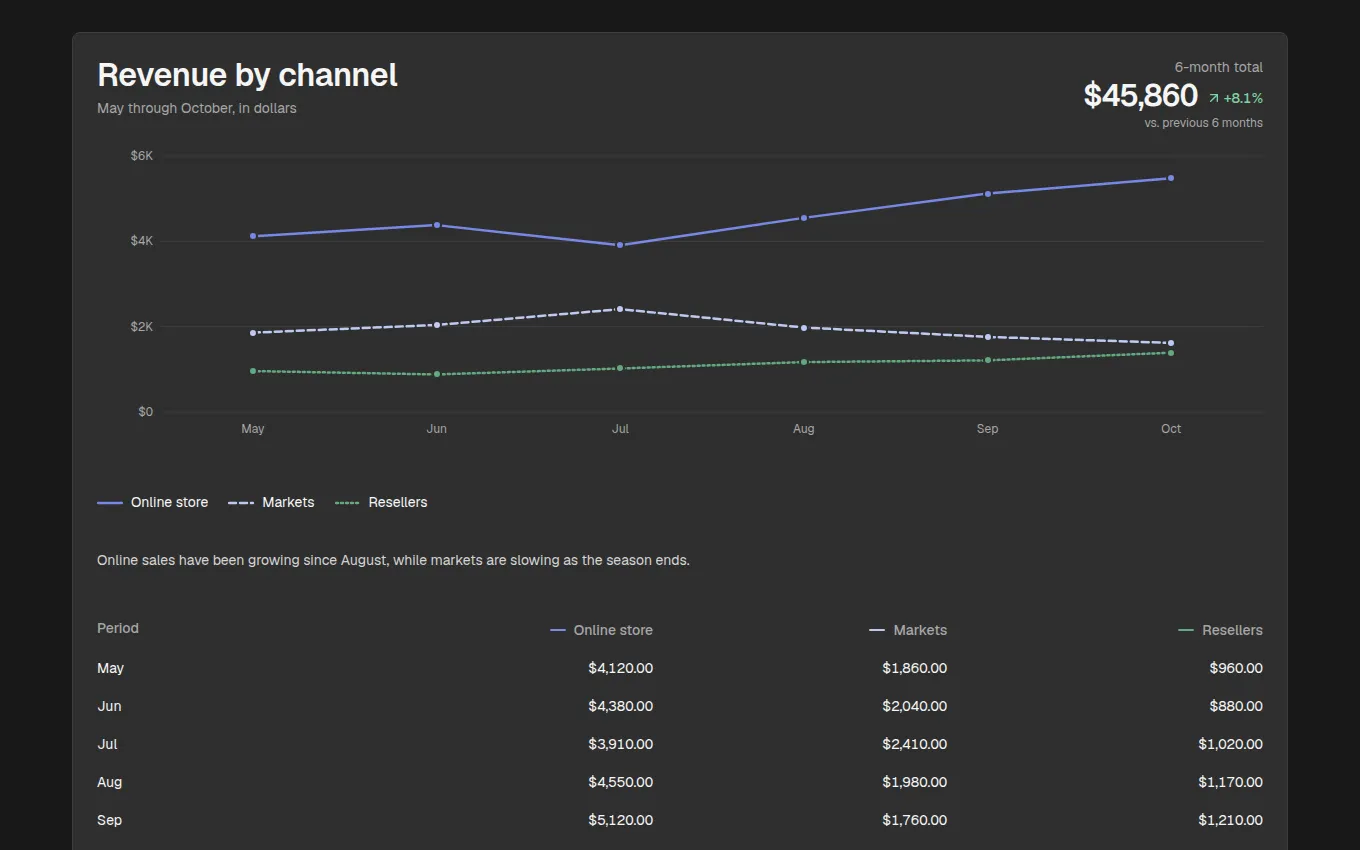
Task: Select the Online store table column header
Action: (x=602, y=630)
